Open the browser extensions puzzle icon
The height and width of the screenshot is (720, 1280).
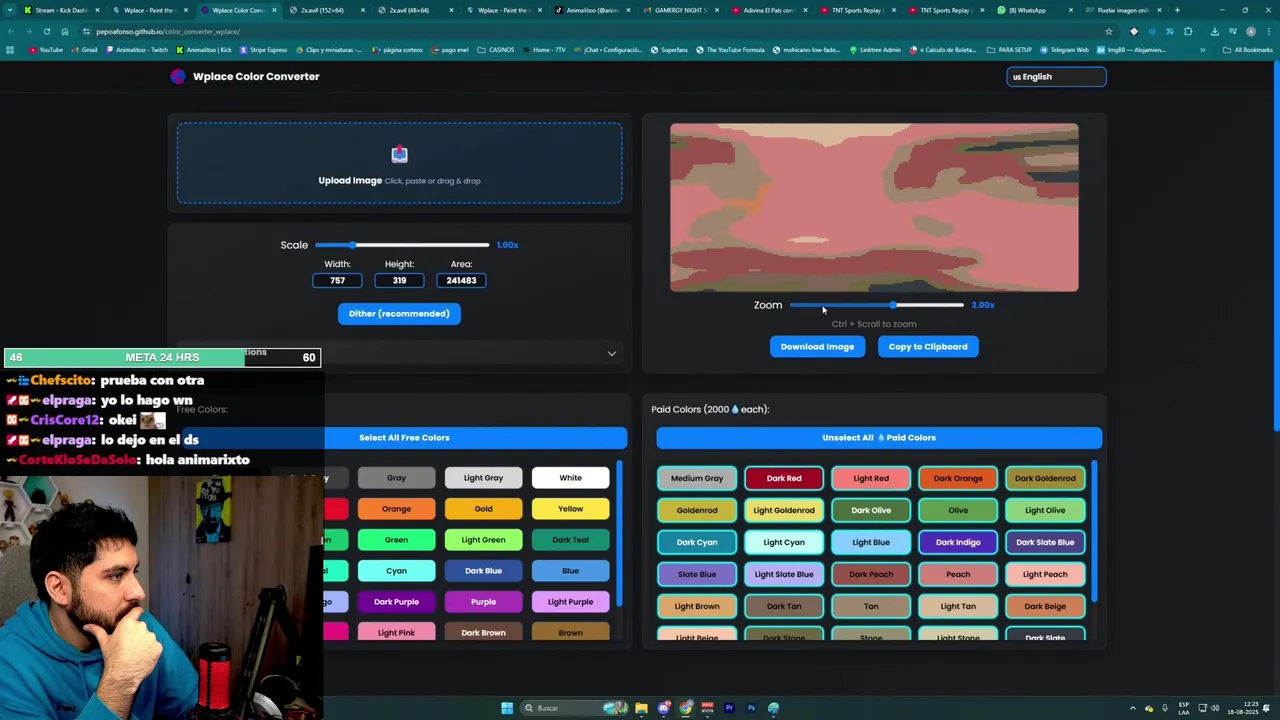click(1188, 31)
